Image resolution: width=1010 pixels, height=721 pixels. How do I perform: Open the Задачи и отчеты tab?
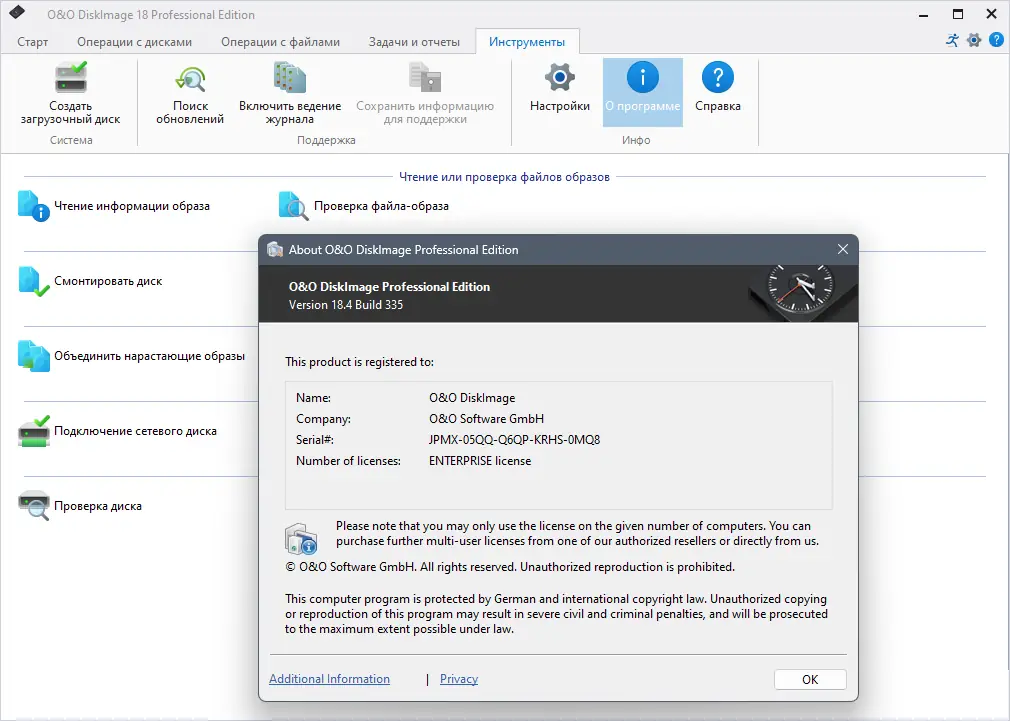pyautogui.click(x=414, y=42)
